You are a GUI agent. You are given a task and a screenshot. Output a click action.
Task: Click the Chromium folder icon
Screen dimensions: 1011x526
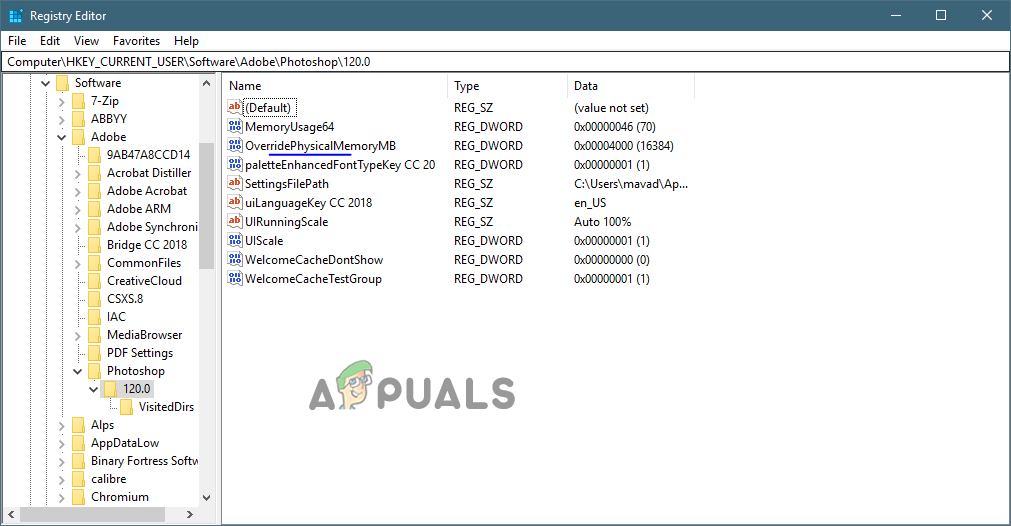79,497
